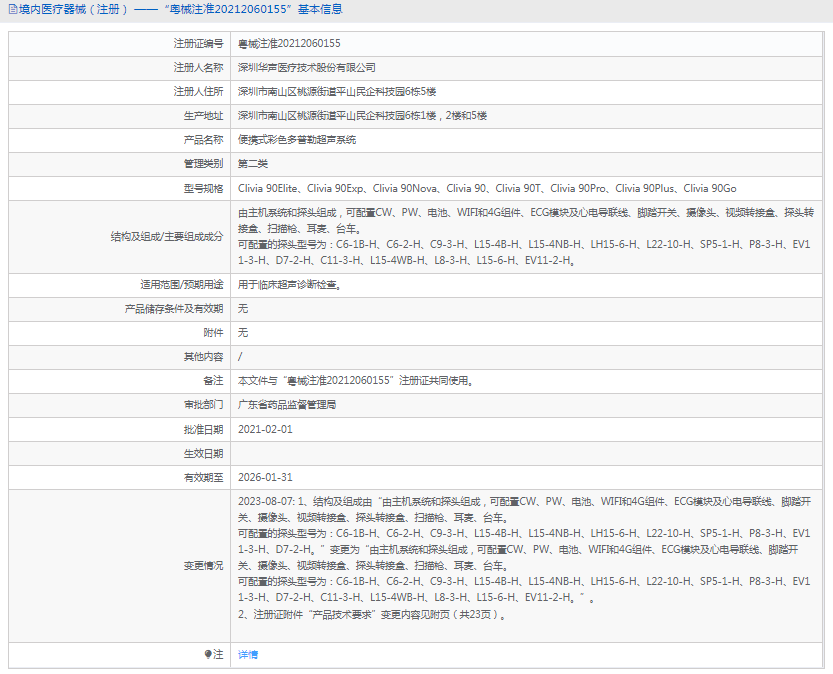Select approval date 2021-02-01
This screenshot has width=833, height=674.
[x=265, y=429]
